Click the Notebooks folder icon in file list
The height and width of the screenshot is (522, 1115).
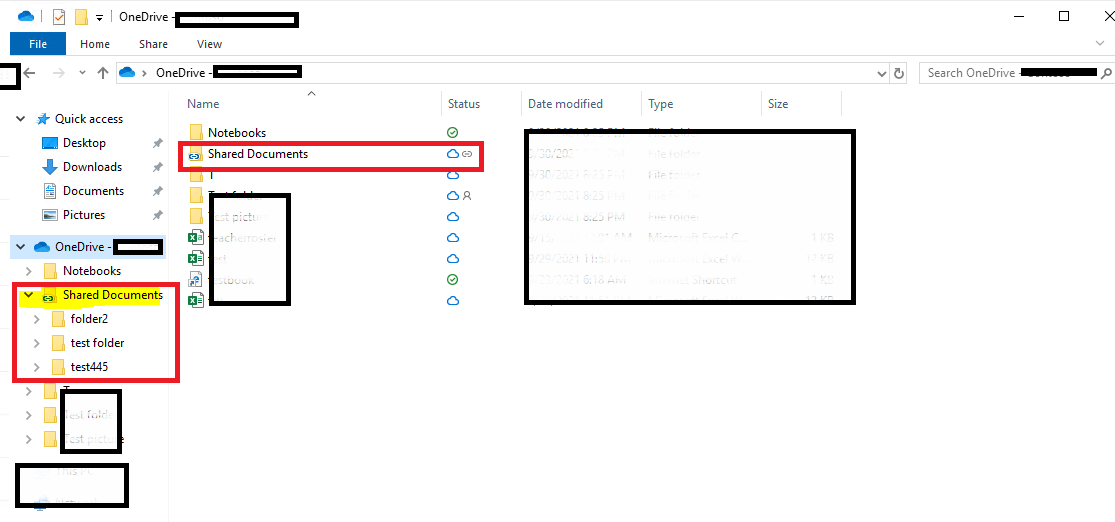click(196, 132)
